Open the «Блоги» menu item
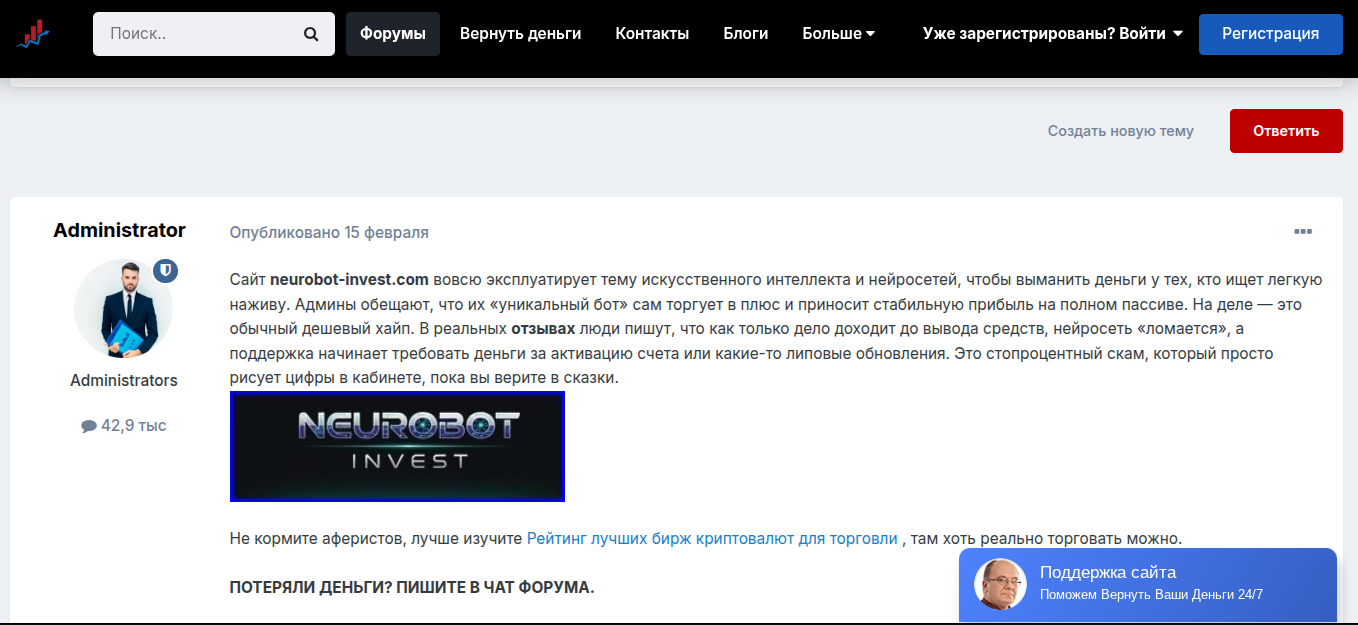The image size is (1358, 625). point(745,32)
